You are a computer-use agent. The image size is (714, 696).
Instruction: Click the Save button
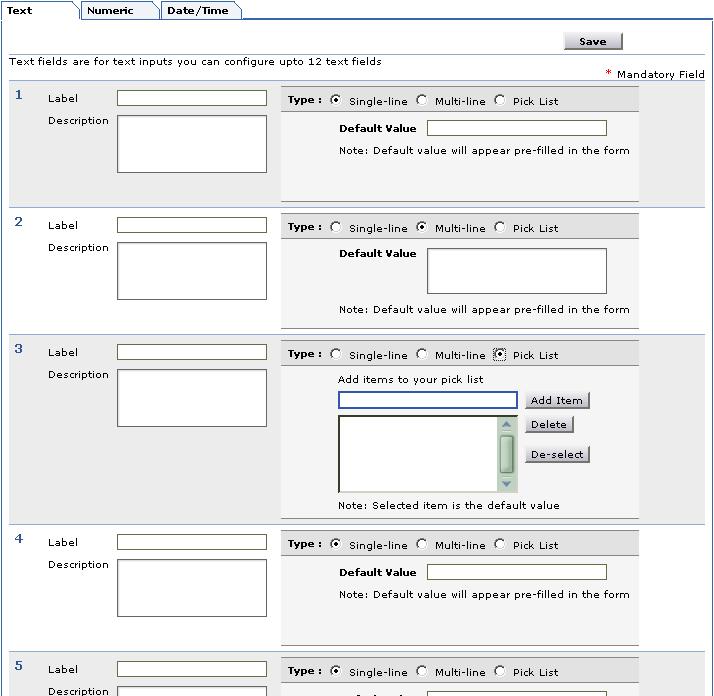(x=592, y=41)
